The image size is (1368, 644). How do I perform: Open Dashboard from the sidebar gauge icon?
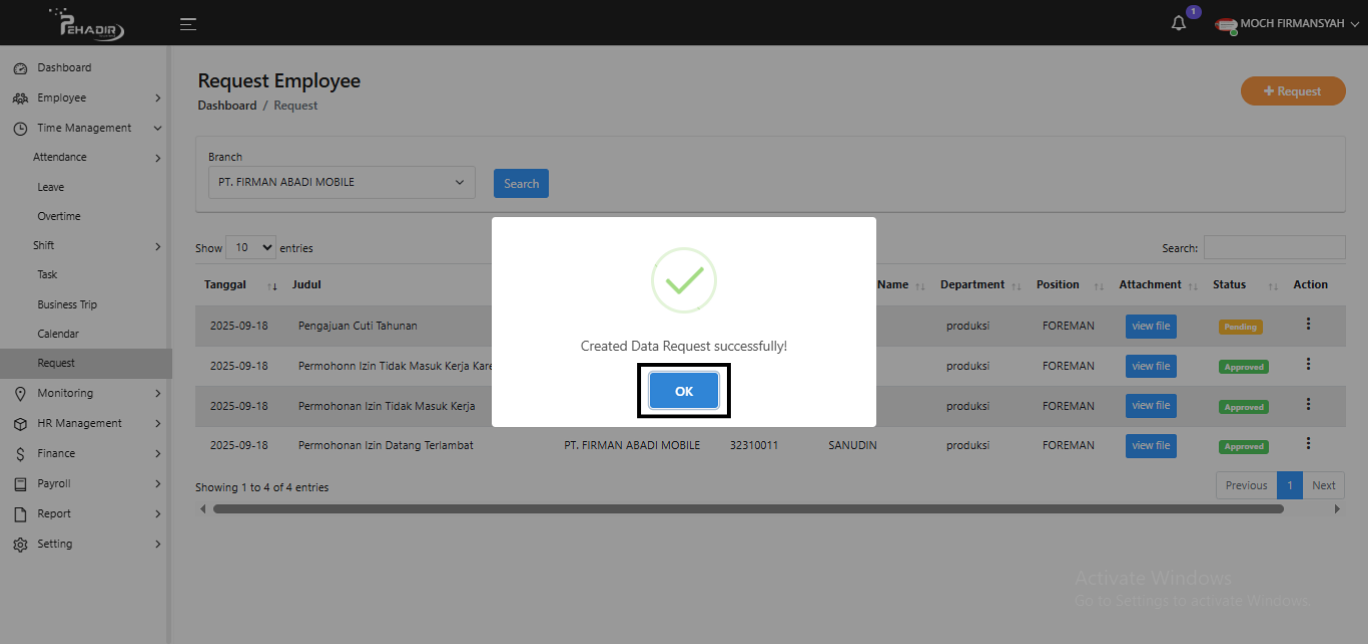point(20,68)
